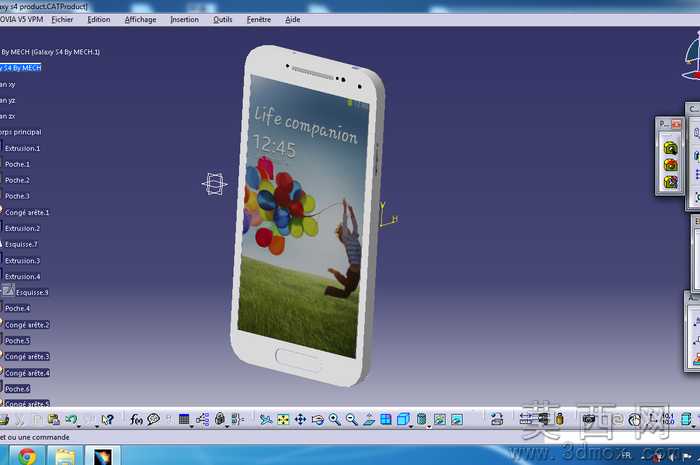
Task: Select Extrusion.2 feature in tree
Action: tap(22, 228)
